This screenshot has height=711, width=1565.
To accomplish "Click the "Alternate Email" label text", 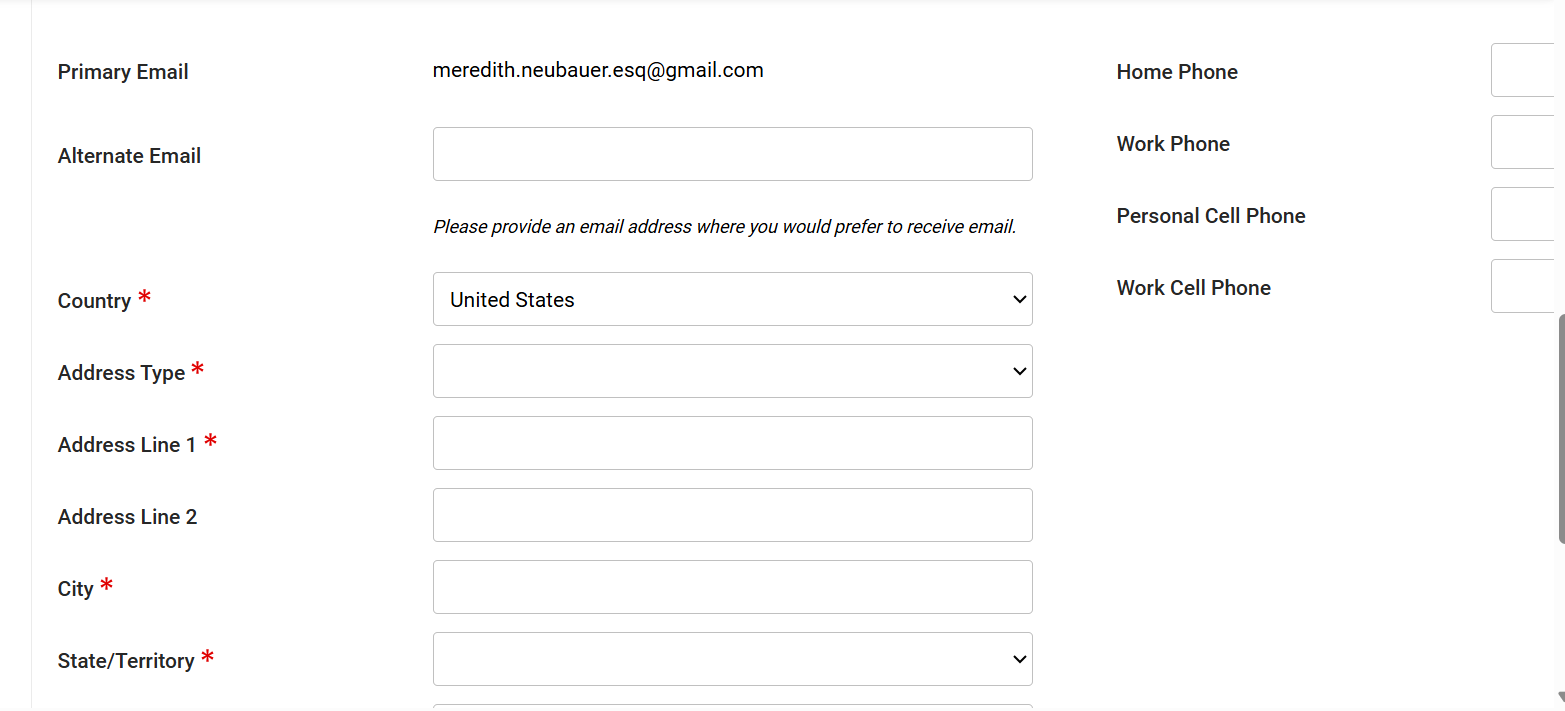I will click(129, 156).
